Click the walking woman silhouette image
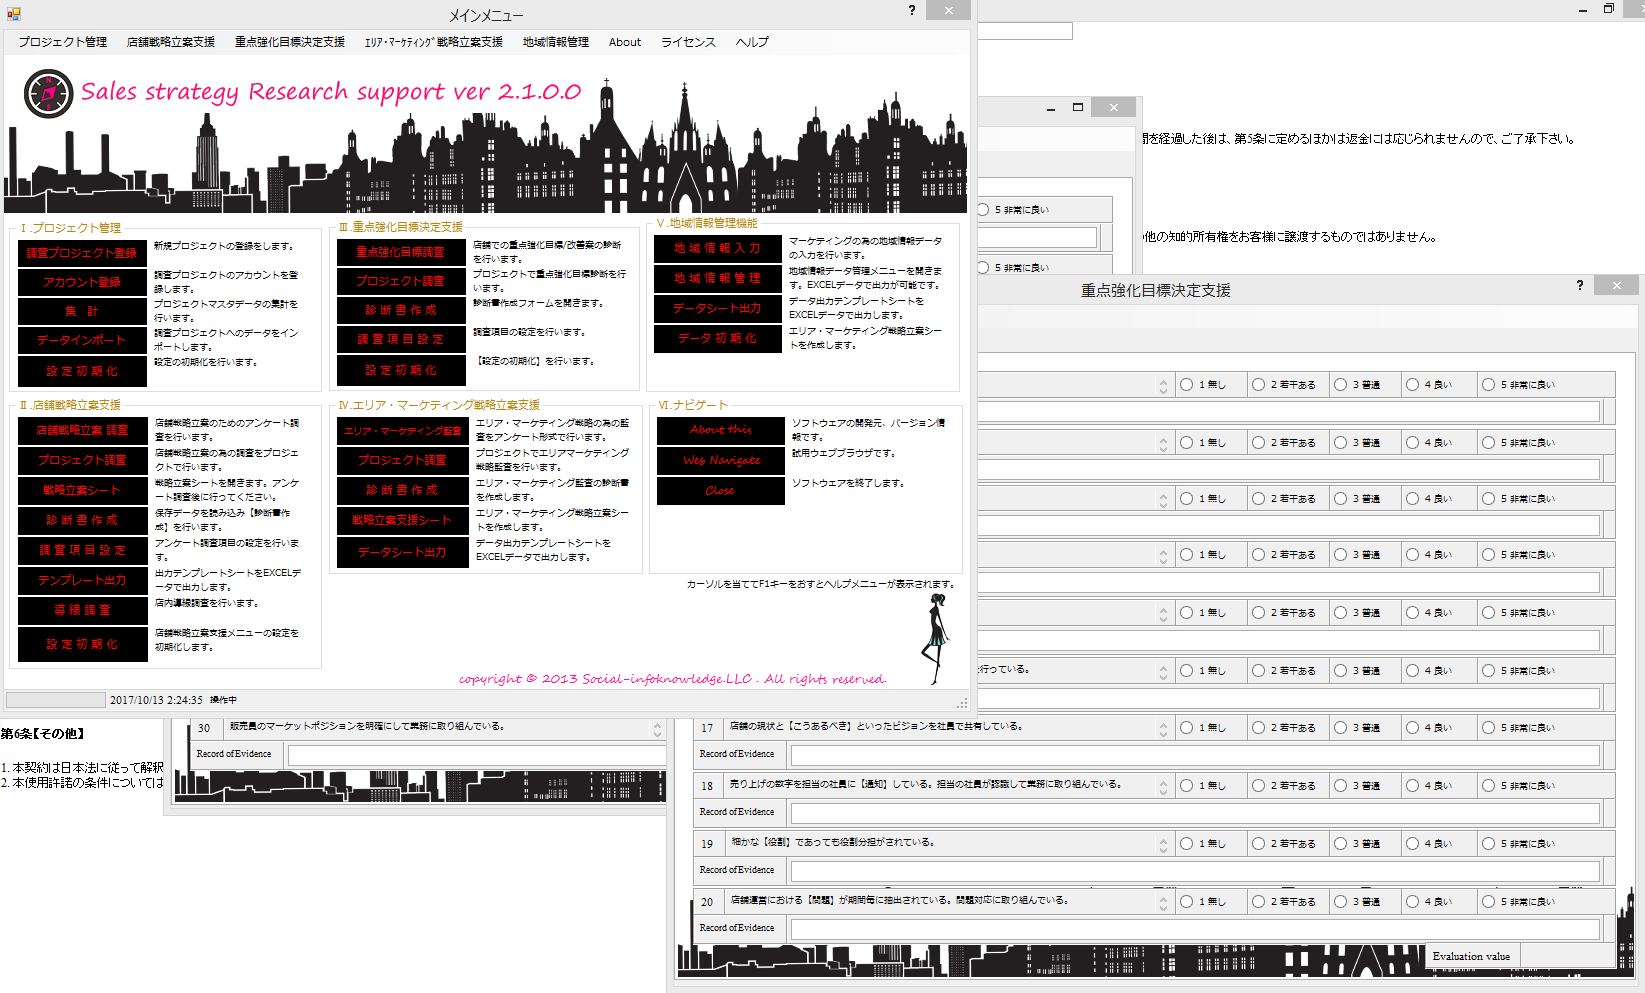This screenshot has height=993, width=1645. [935, 638]
